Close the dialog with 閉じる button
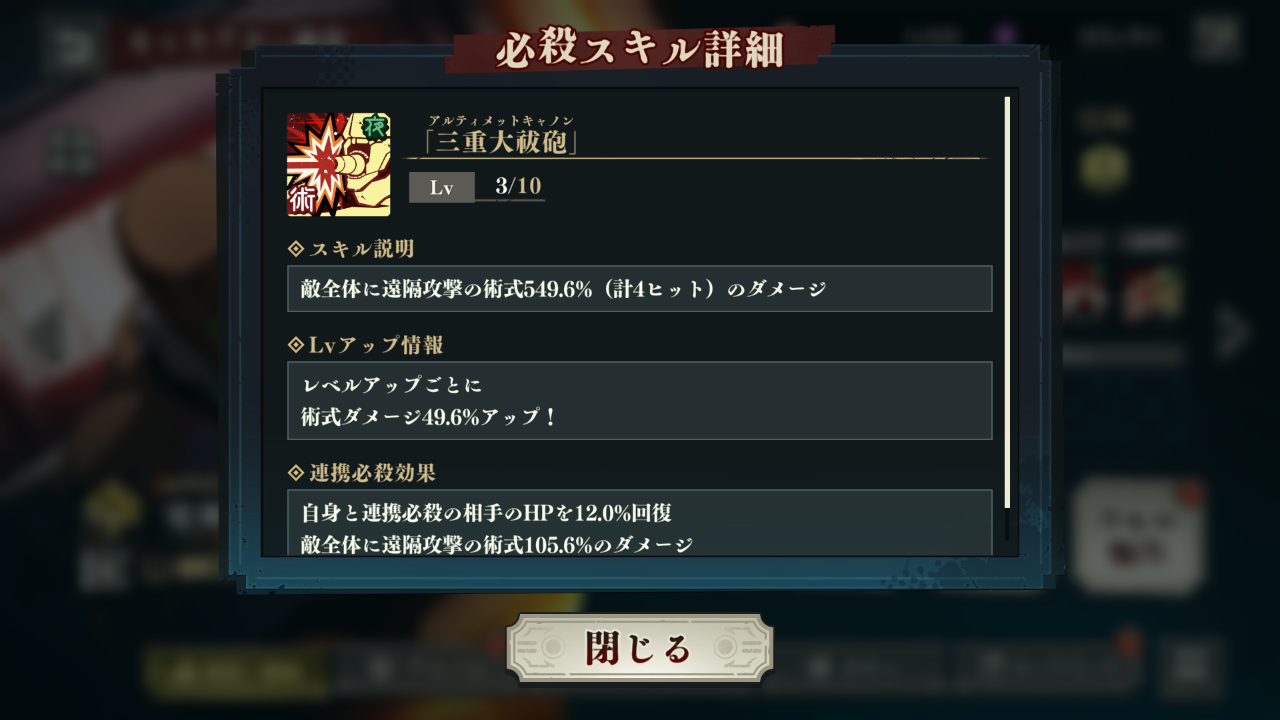This screenshot has height=720, width=1280. pyautogui.click(x=639, y=648)
